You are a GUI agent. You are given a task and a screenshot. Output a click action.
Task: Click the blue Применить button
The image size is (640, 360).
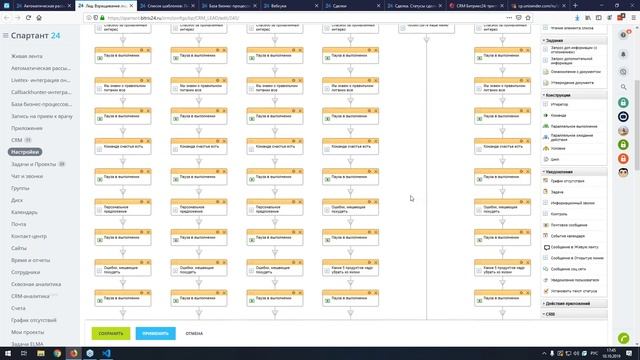tap(156, 333)
